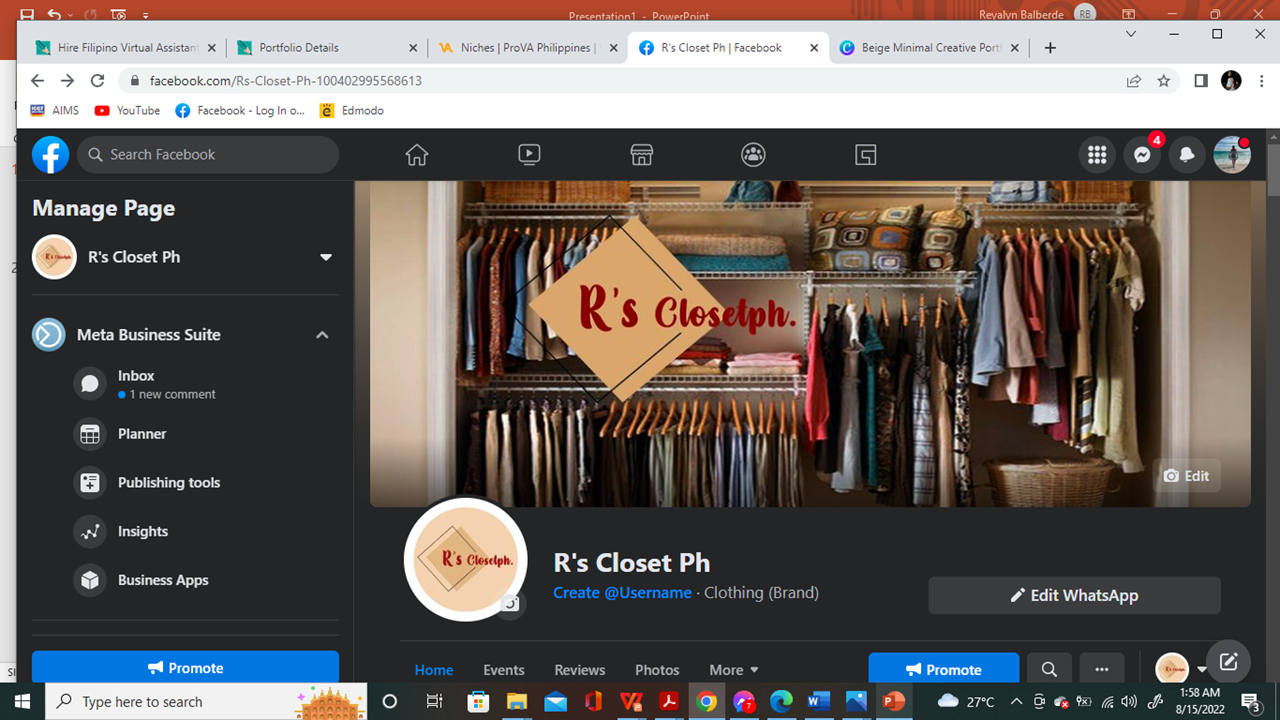Open the Facebook Watch video icon
This screenshot has height=720, width=1280.
pos(529,155)
